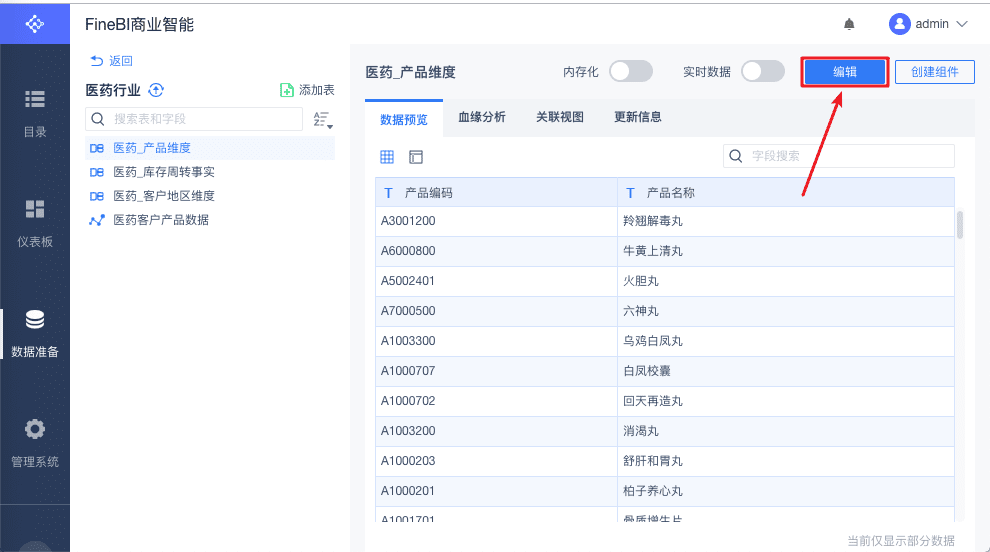Open the 目录 directory sidebar icon
The image size is (990, 552).
[x=35, y=99]
